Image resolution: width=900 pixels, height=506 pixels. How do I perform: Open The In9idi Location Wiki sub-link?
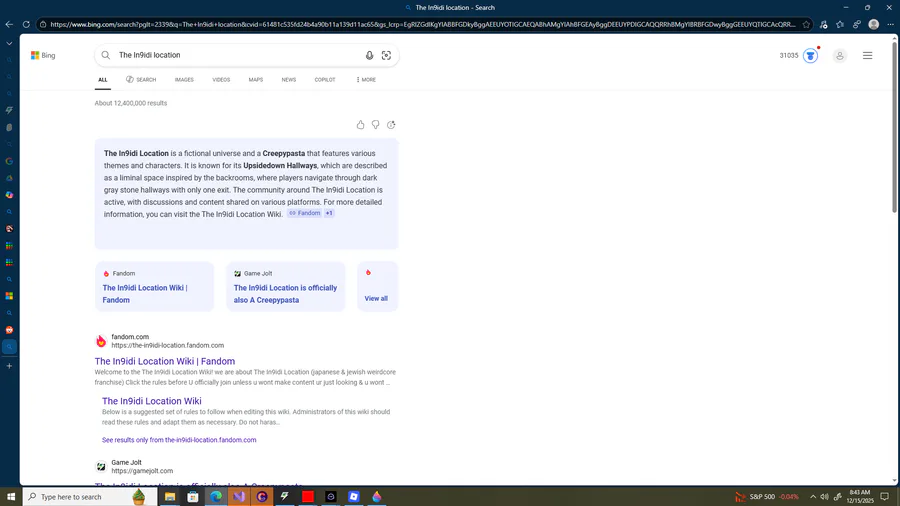pyautogui.click(x=152, y=401)
